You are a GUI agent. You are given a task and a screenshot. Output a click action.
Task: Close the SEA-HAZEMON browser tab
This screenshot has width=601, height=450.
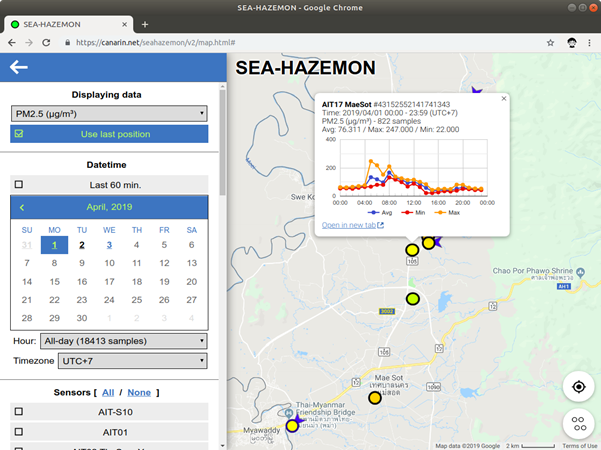[125, 25]
